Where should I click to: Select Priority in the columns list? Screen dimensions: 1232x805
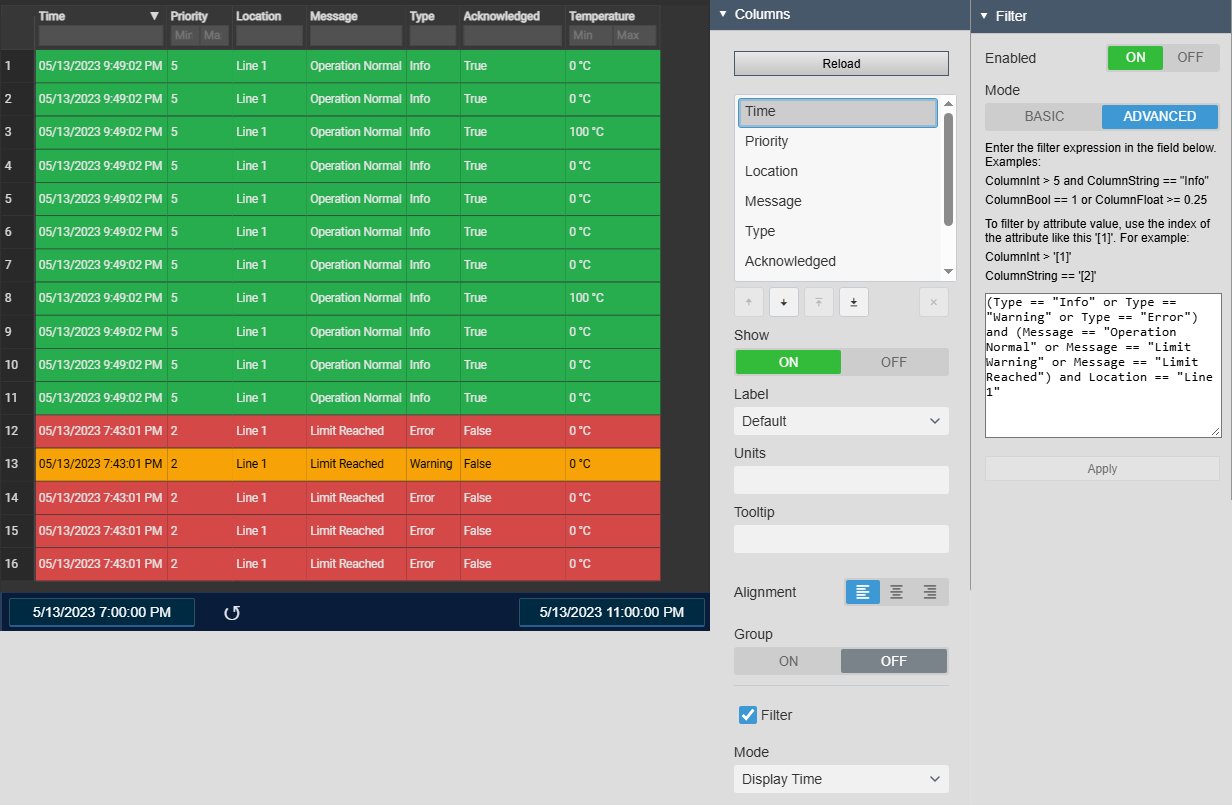pos(838,141)
